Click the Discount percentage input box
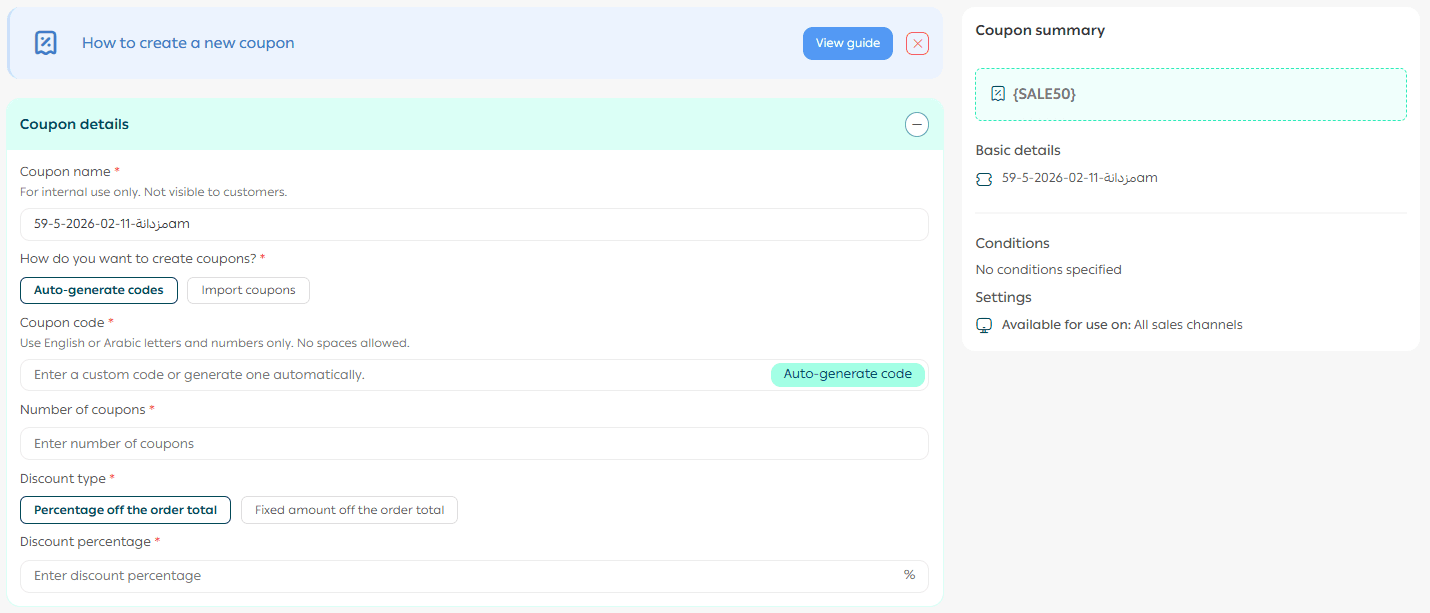 [x=460, y=576]
